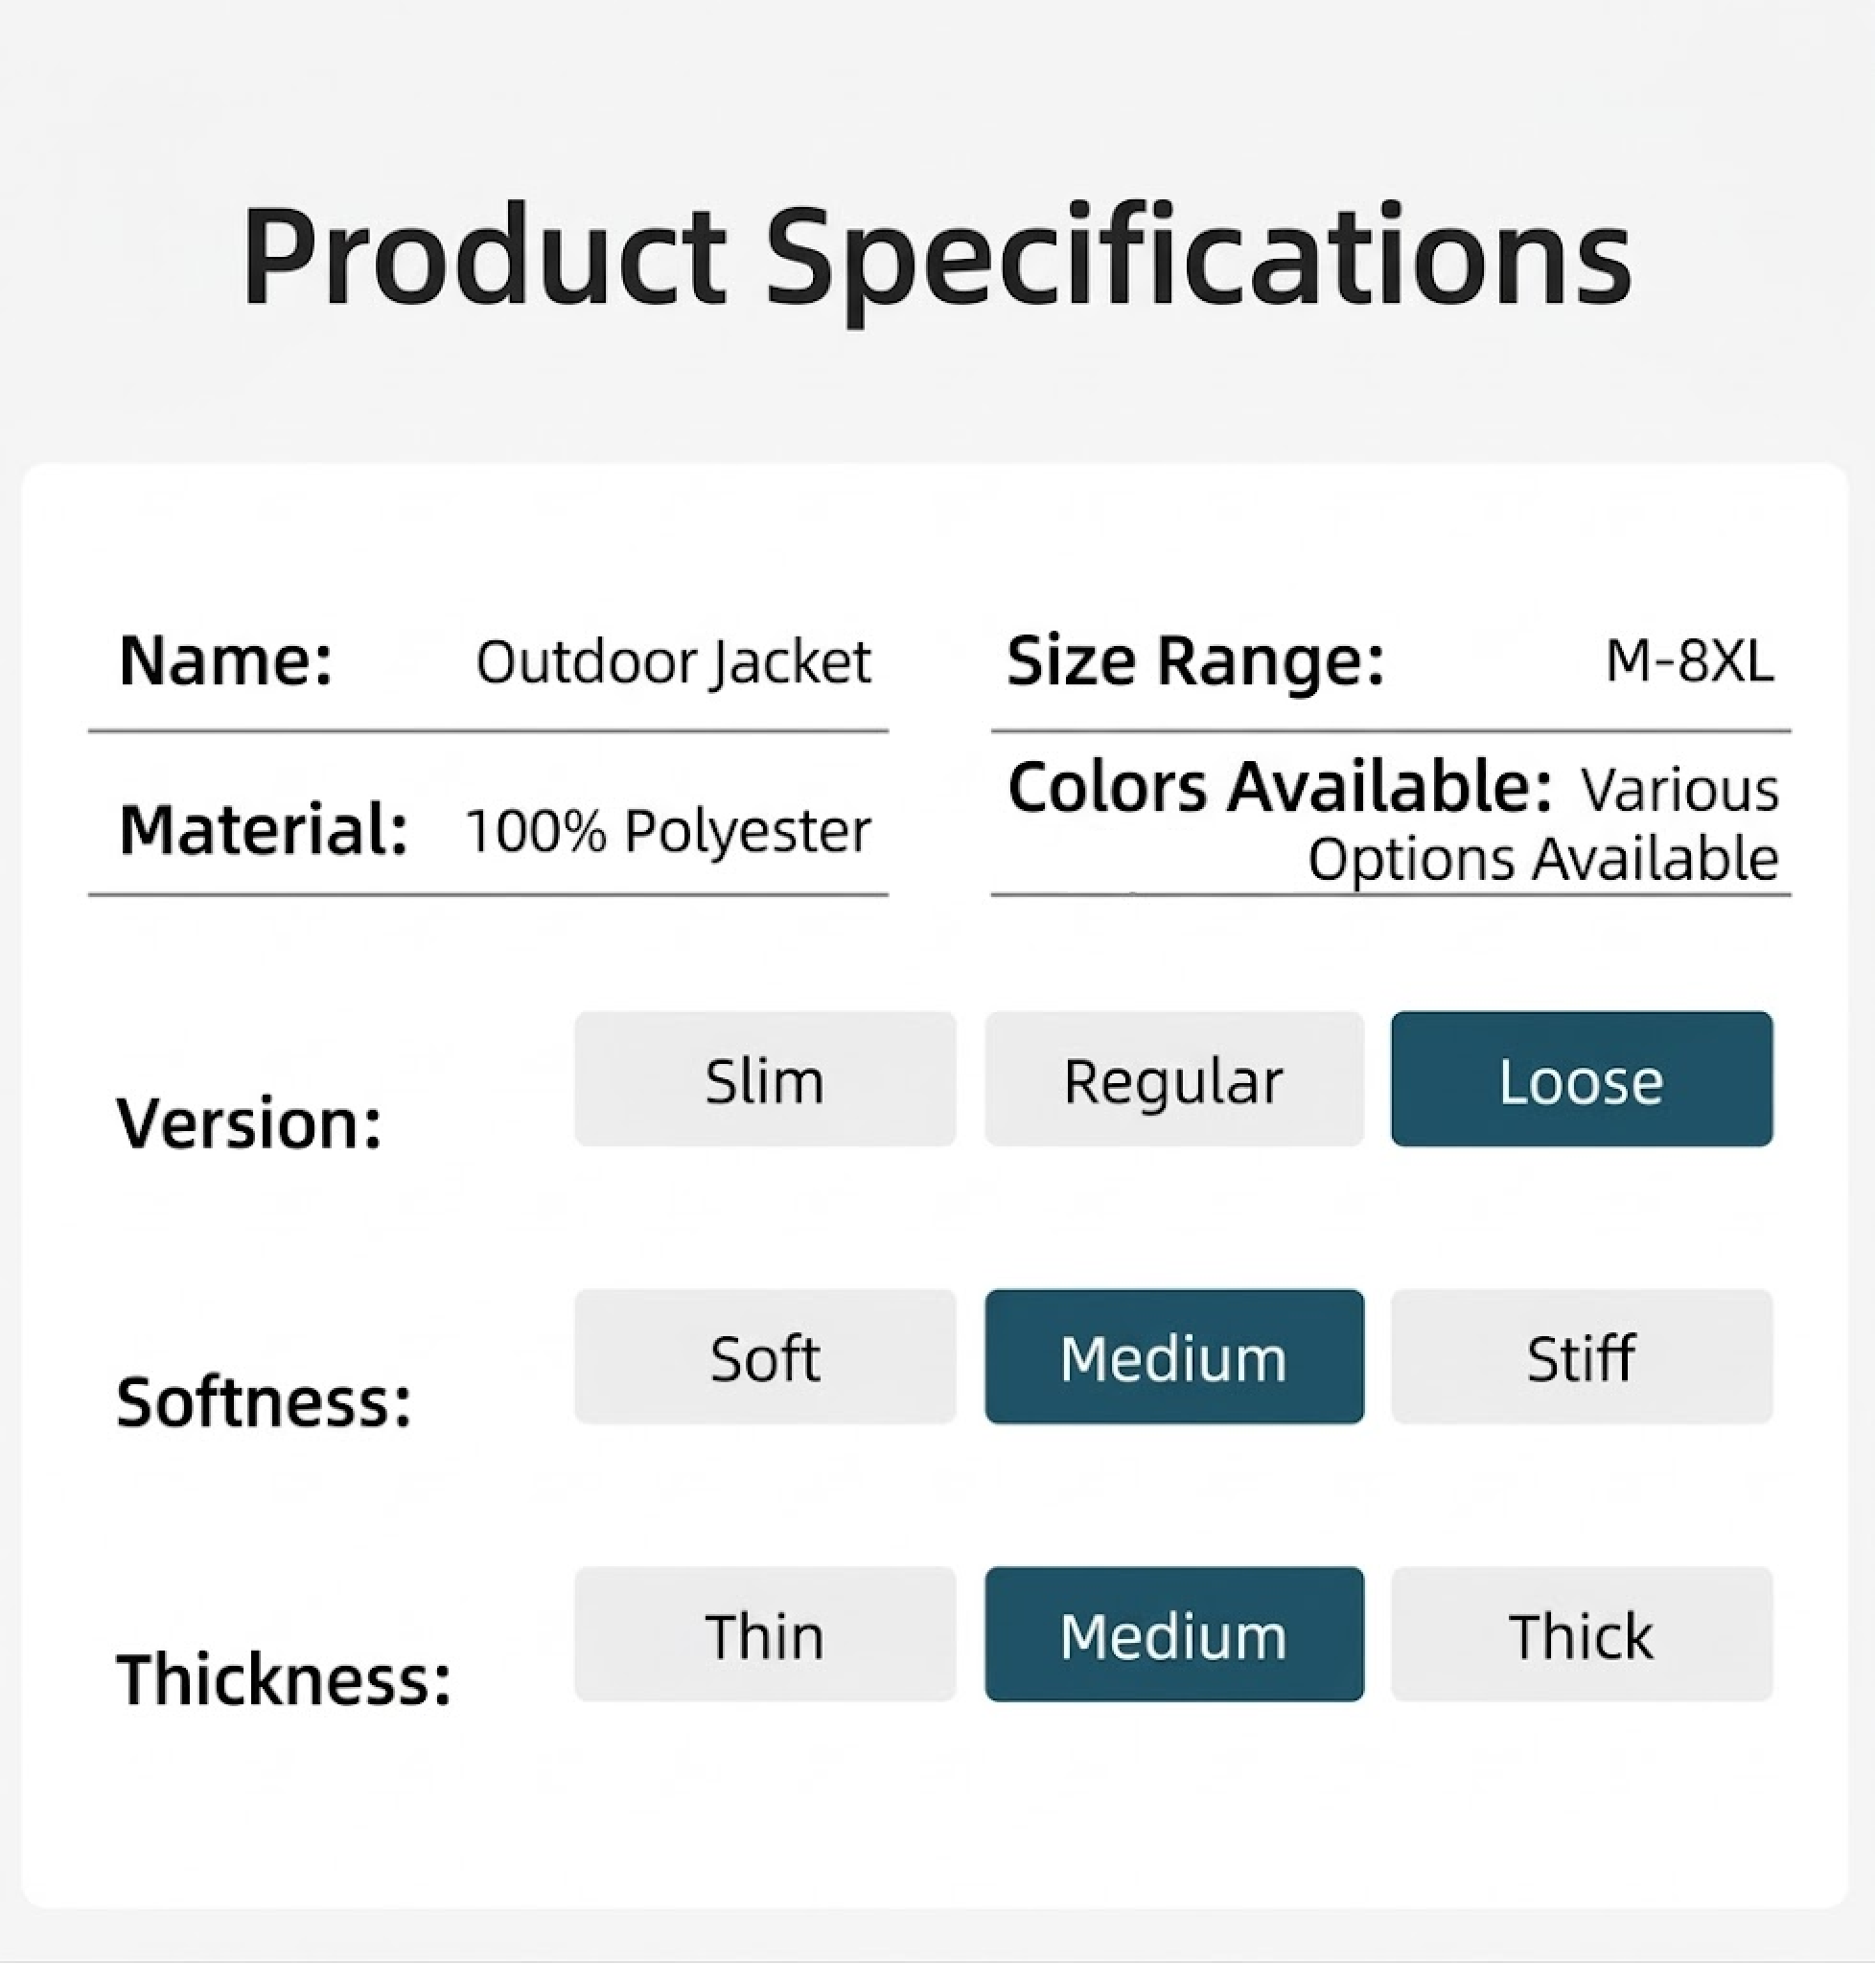This screenshot has width=1876, height=1964.
Task: Choose the Thick thickness option
Action: tap(1581, 1634)
